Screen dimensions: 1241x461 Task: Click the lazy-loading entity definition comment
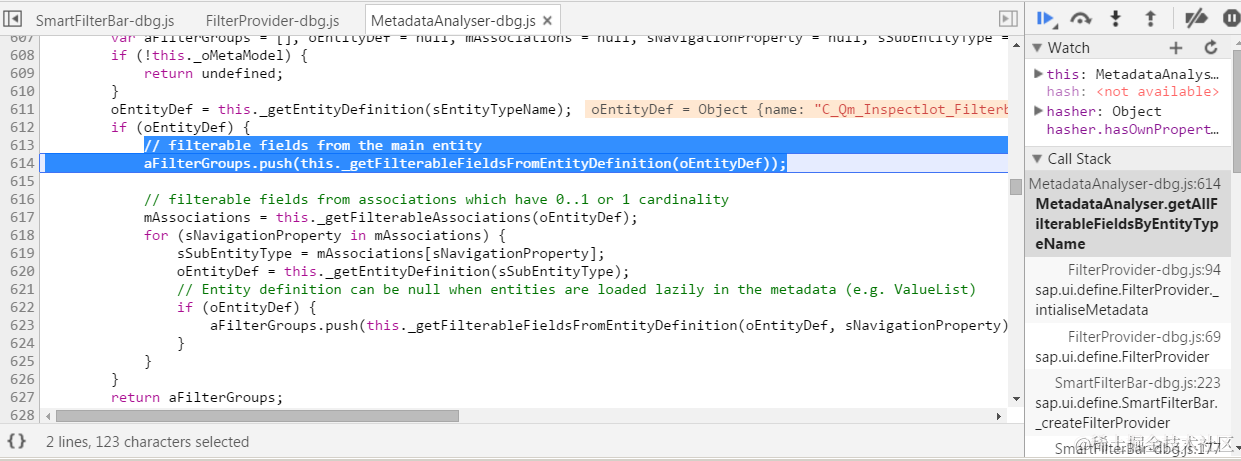pyautogui.click(x=576, y=289)
